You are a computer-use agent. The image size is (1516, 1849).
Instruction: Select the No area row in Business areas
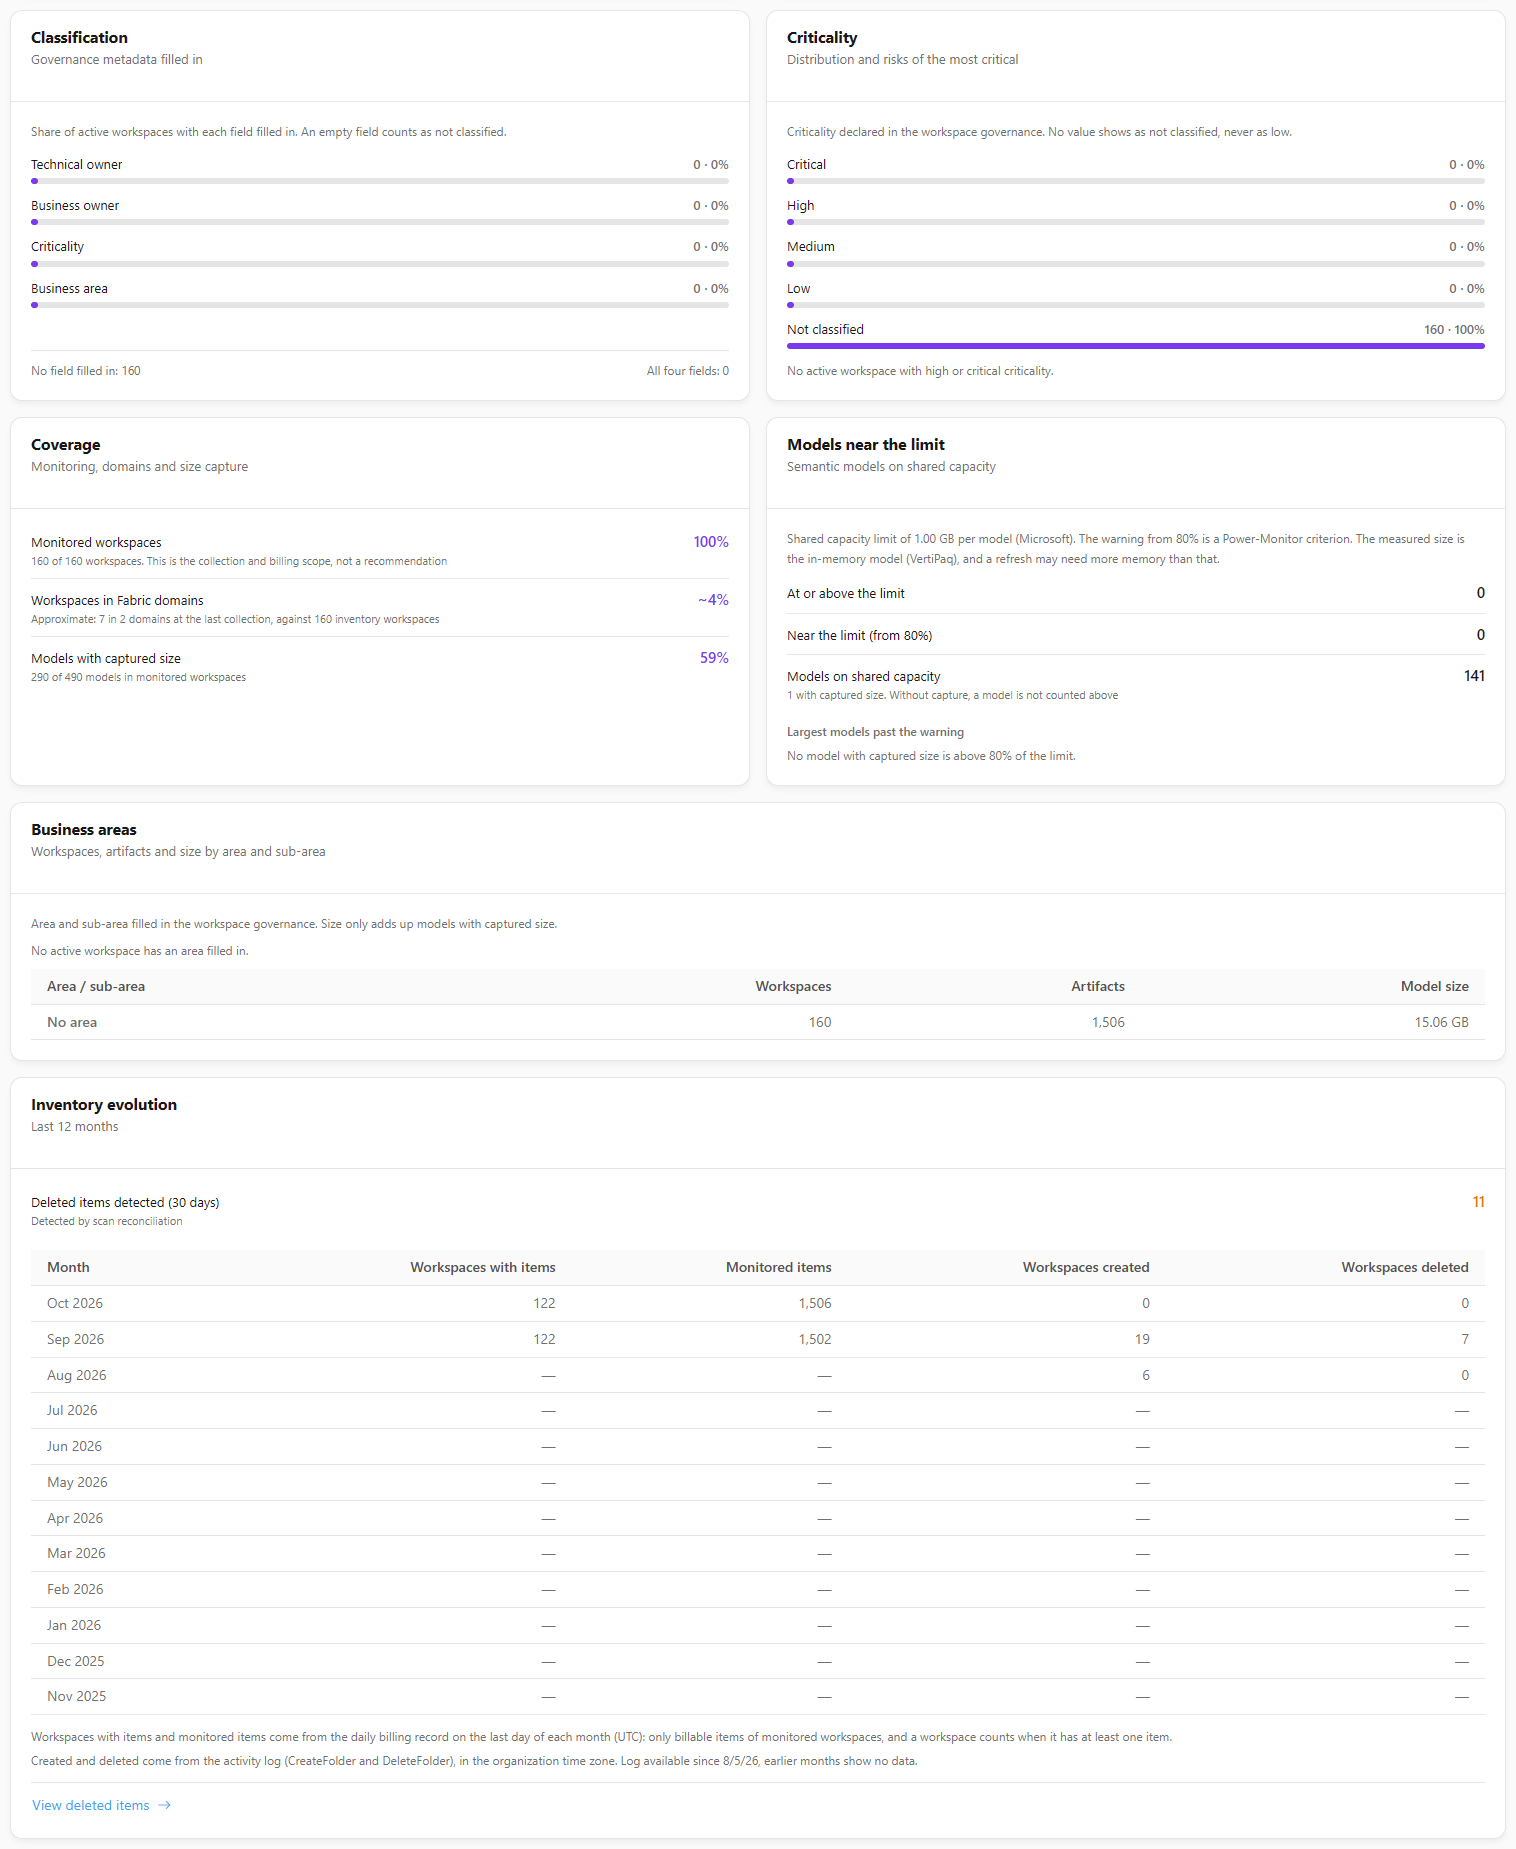pos(757,1022)
